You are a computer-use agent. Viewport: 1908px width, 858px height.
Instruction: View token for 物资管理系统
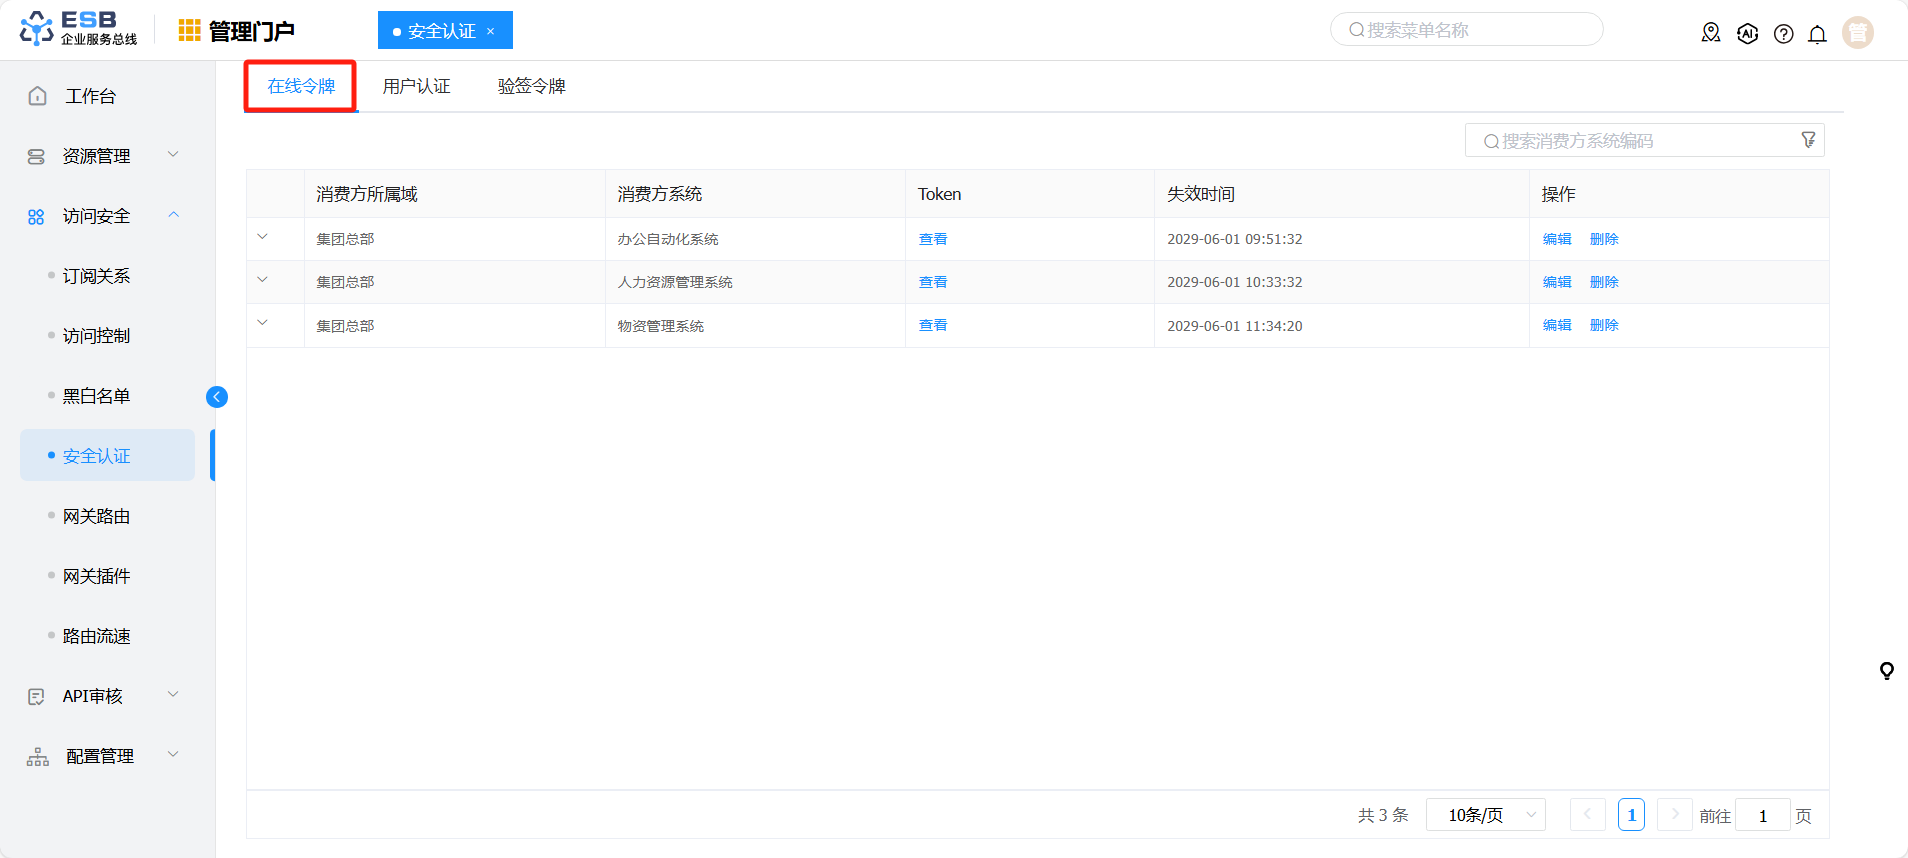[932, 325]
